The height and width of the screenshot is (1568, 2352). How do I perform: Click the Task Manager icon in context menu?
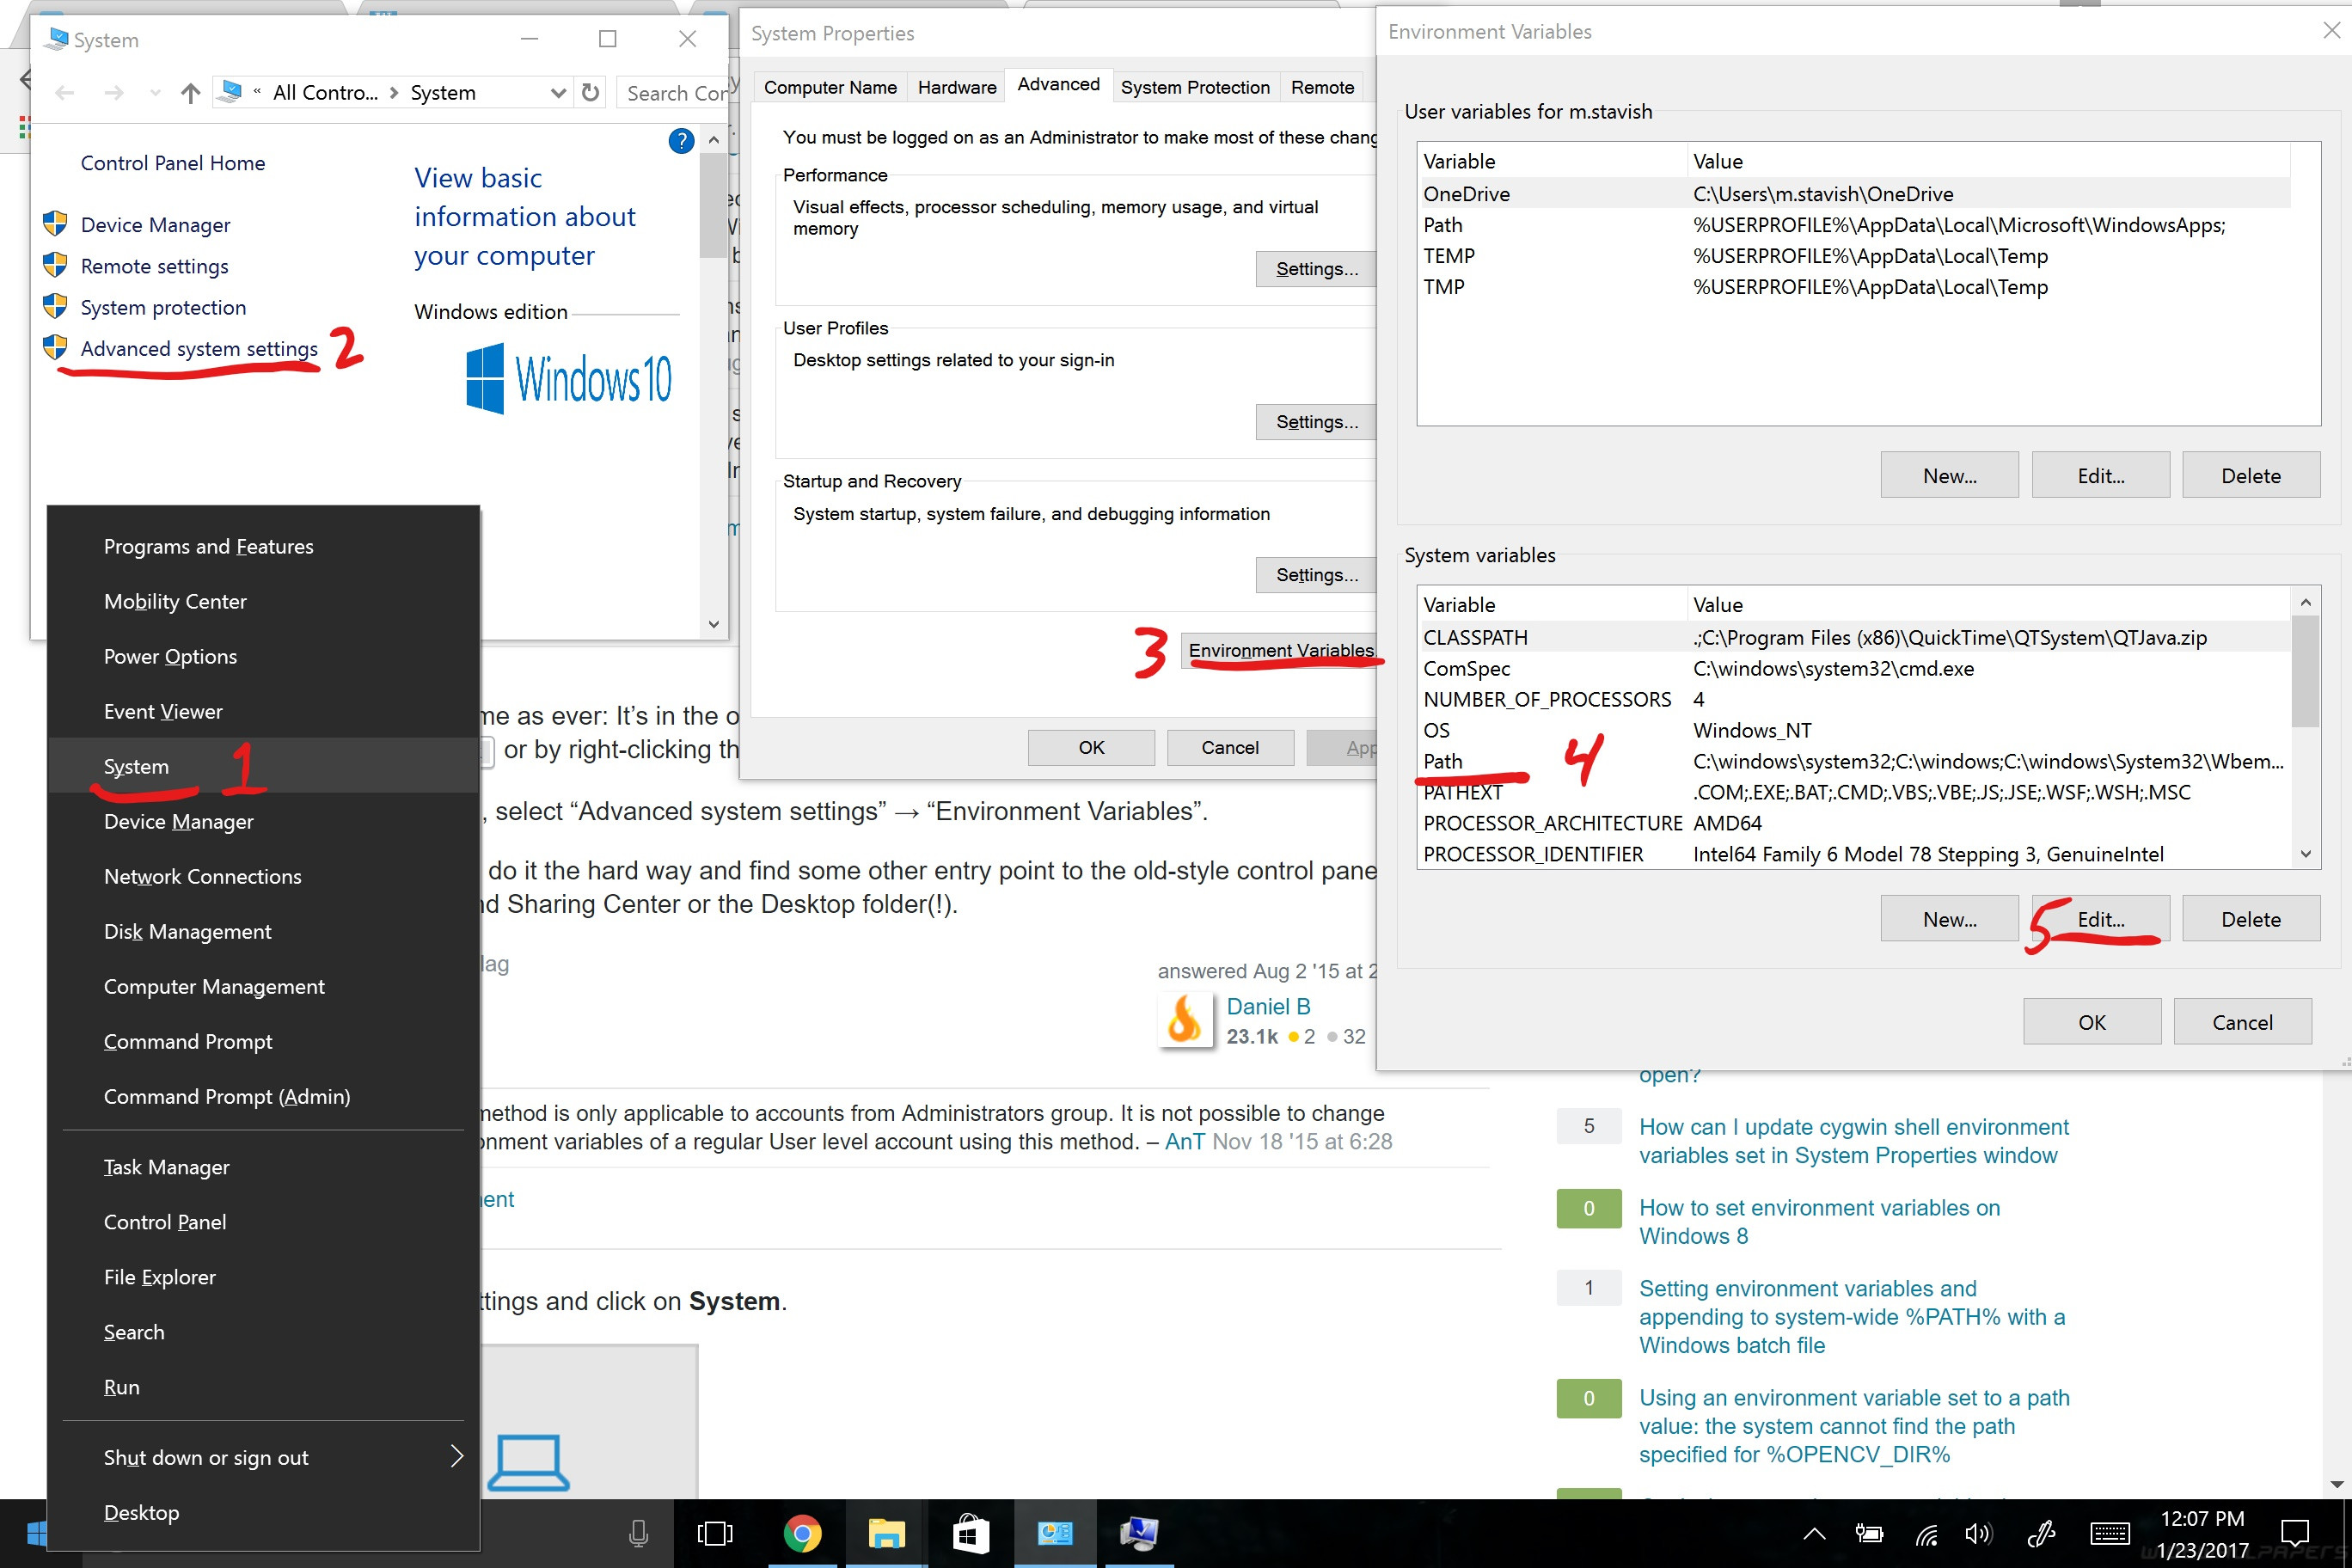point(166,1167)
